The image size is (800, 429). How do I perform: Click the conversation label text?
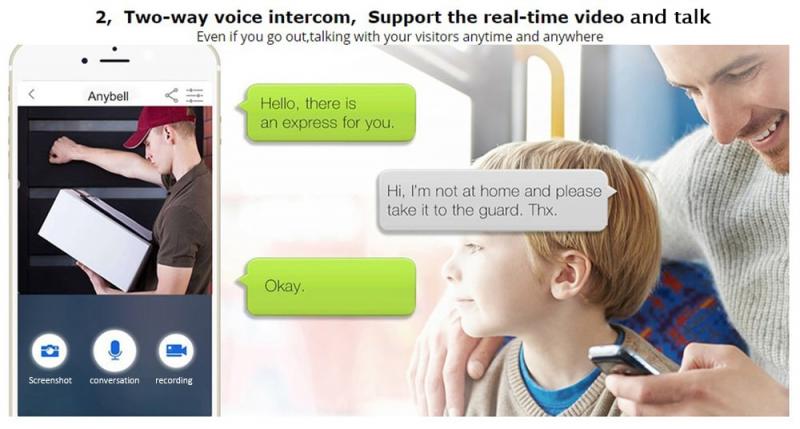[114, 381]
